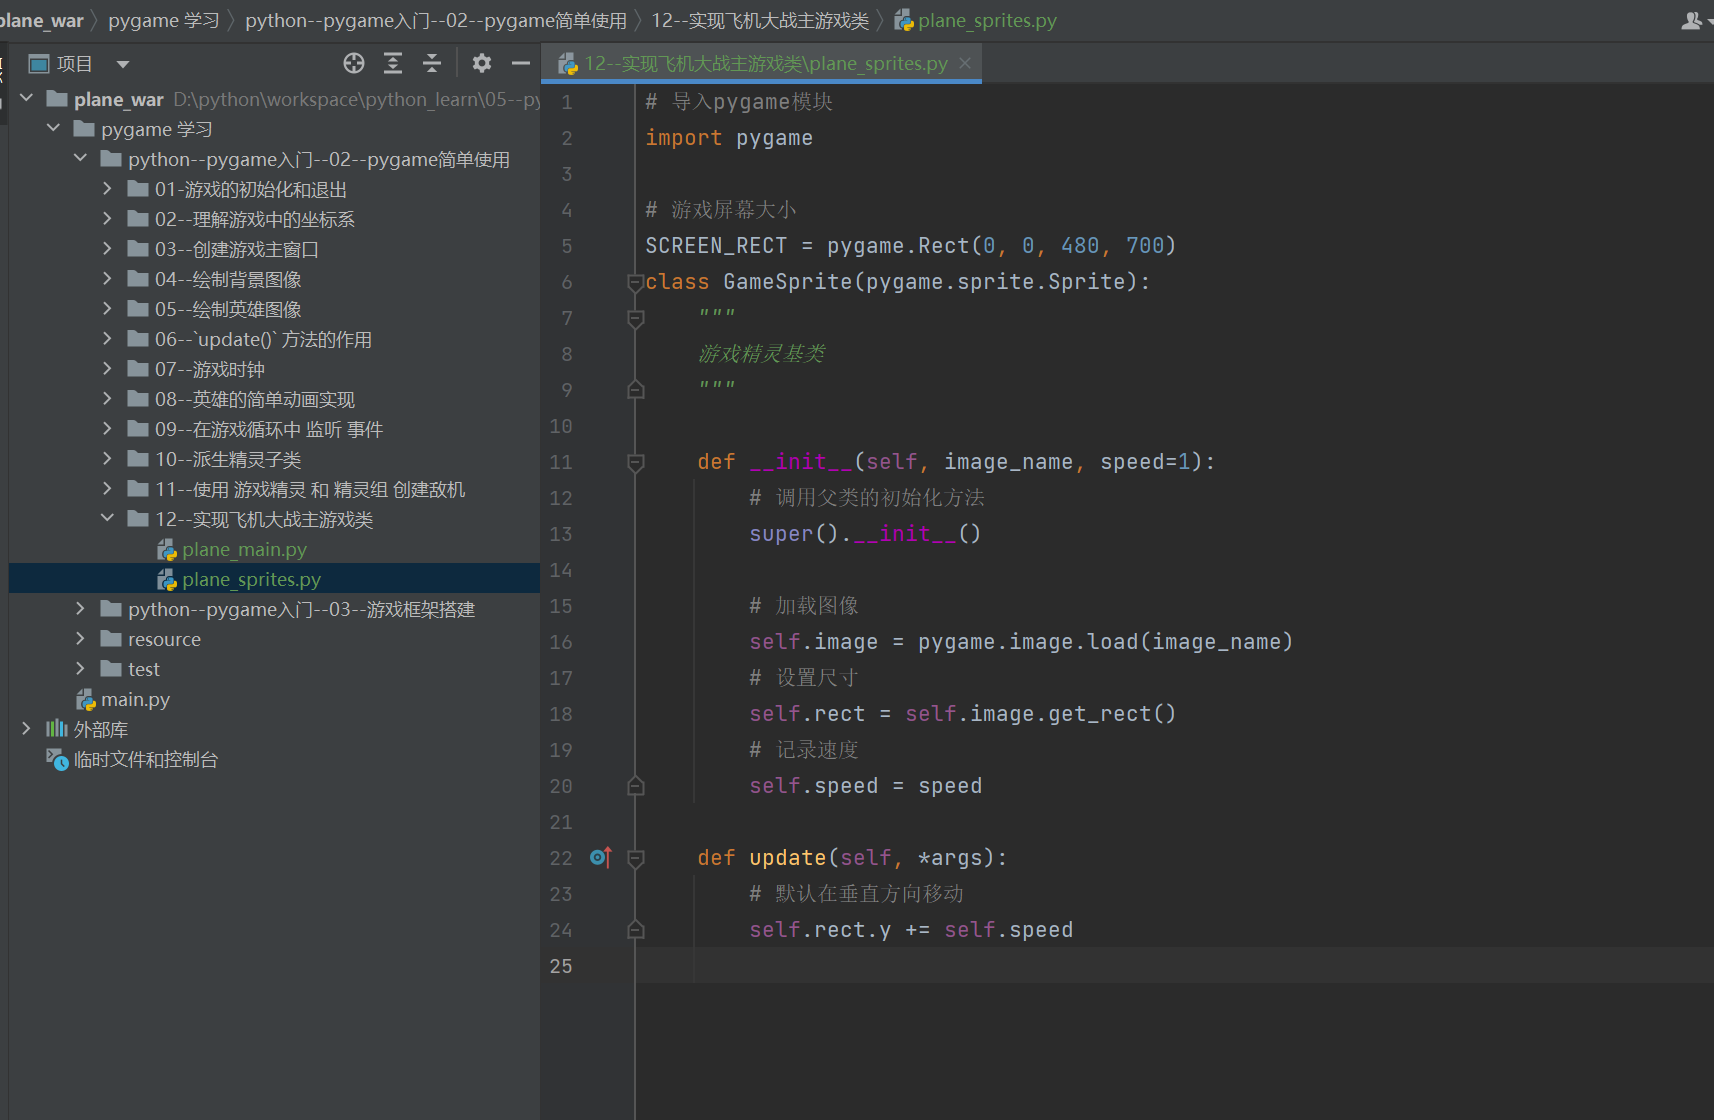Click the expand all icon in project toolbar
This screenshot has height=1120, width=1714.
[393, 64]
